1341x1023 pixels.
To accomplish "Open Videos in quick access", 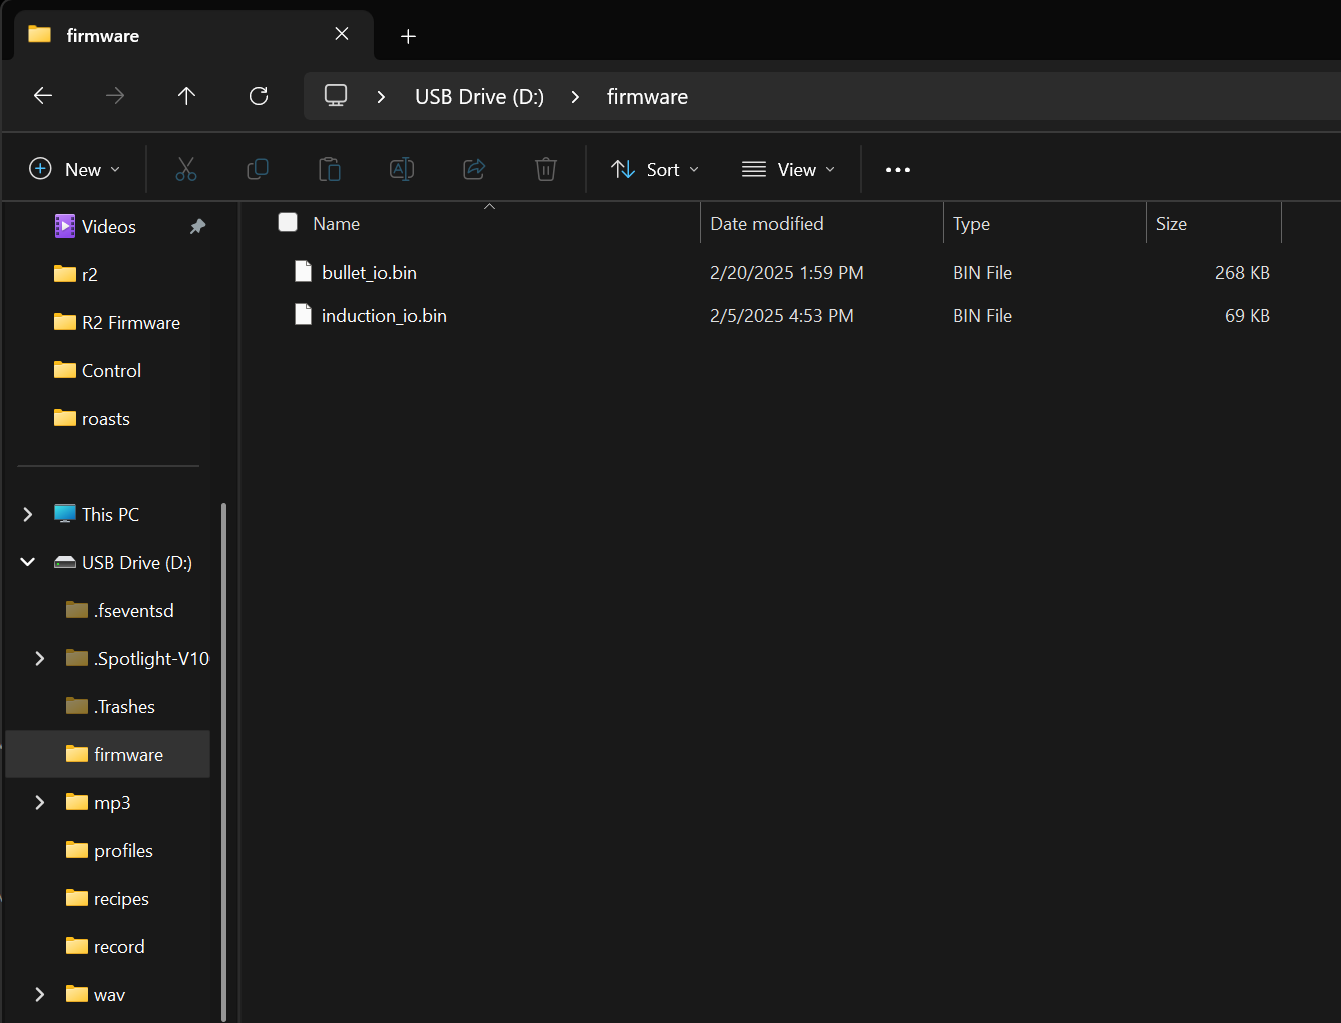I will (109, 227).
